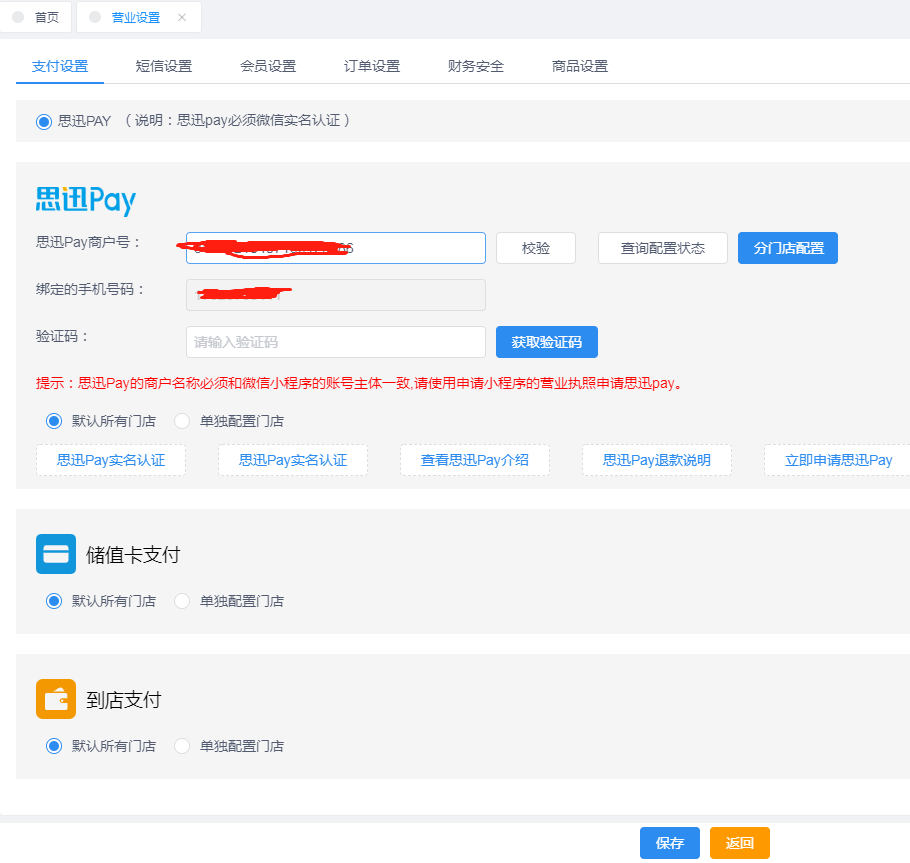Click 立即申请思迅Pay link
This screenshot has width=910, height=863.
click(x=838, y=460)
